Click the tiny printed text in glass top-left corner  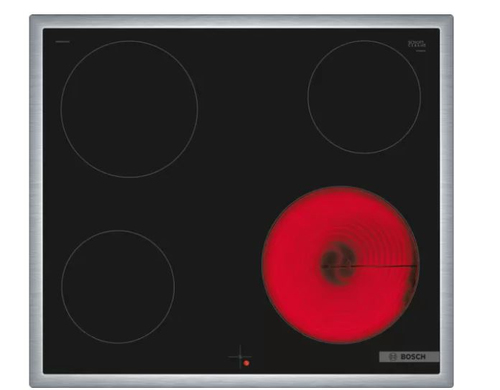(x=62, y=42)
